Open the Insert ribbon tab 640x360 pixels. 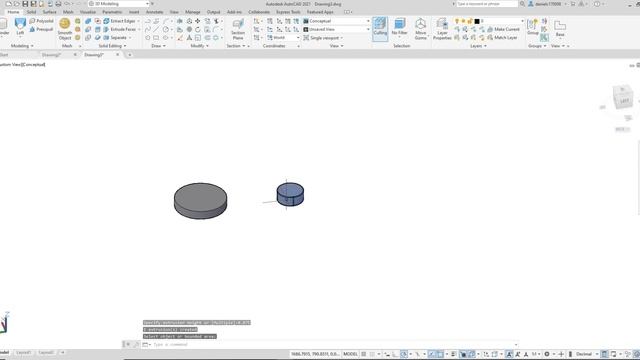click(134, 12)
